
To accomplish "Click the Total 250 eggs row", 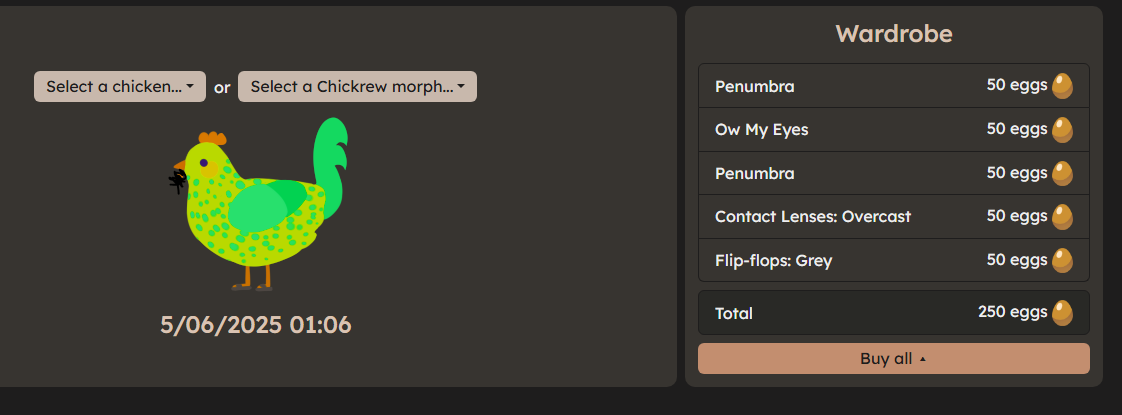I will pyautogui.click(x=894, y=313).
